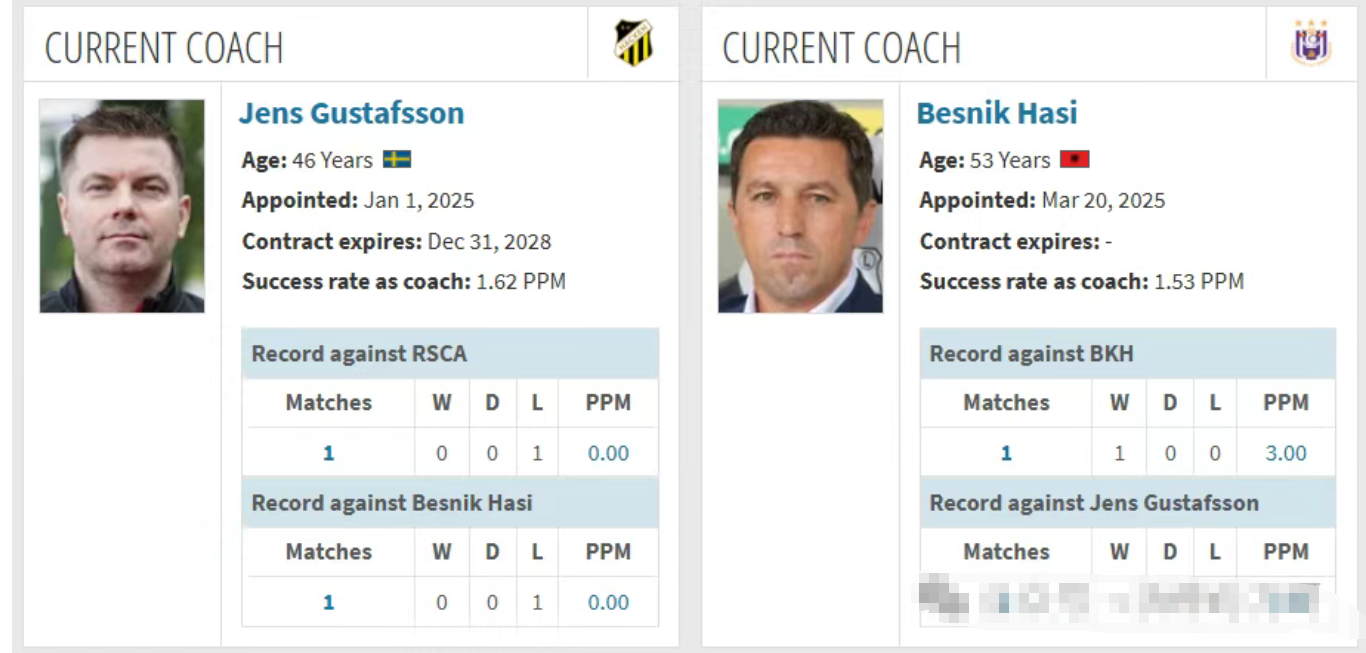This screenshot has height=653, width=1366.
Task: Open the Jens Gustafsson profile link
Action: pos(351,113)
